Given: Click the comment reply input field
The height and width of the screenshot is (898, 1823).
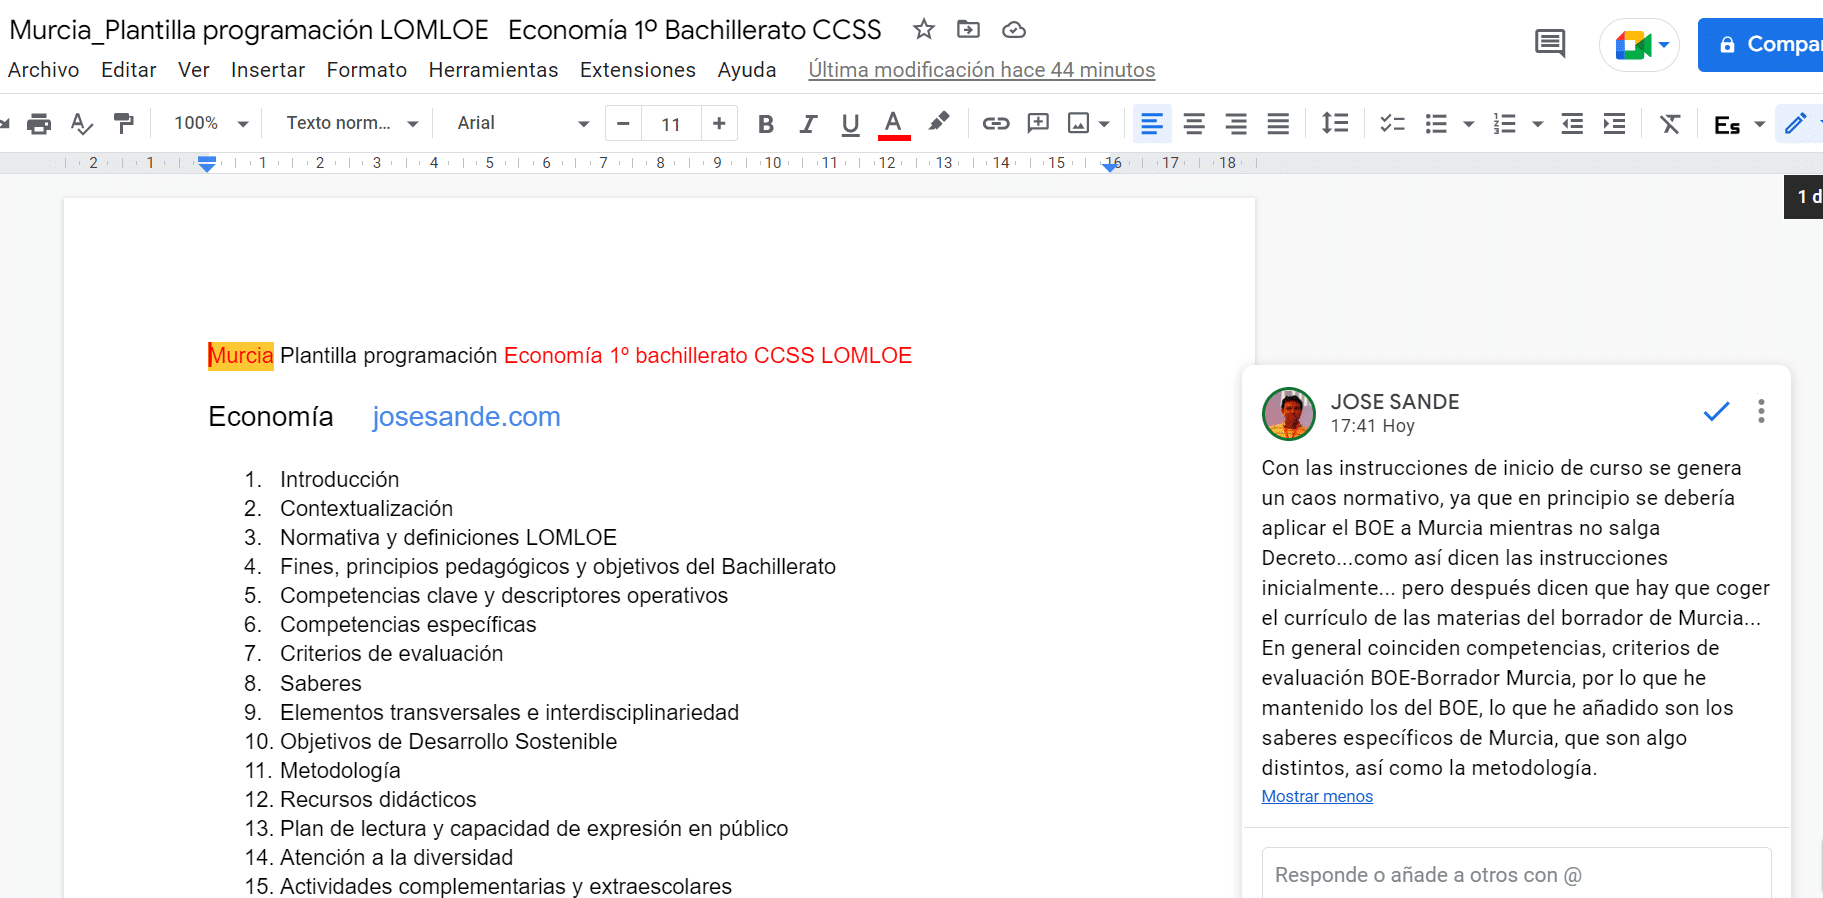Looking at the screenshot, I should click(1515, 875).
